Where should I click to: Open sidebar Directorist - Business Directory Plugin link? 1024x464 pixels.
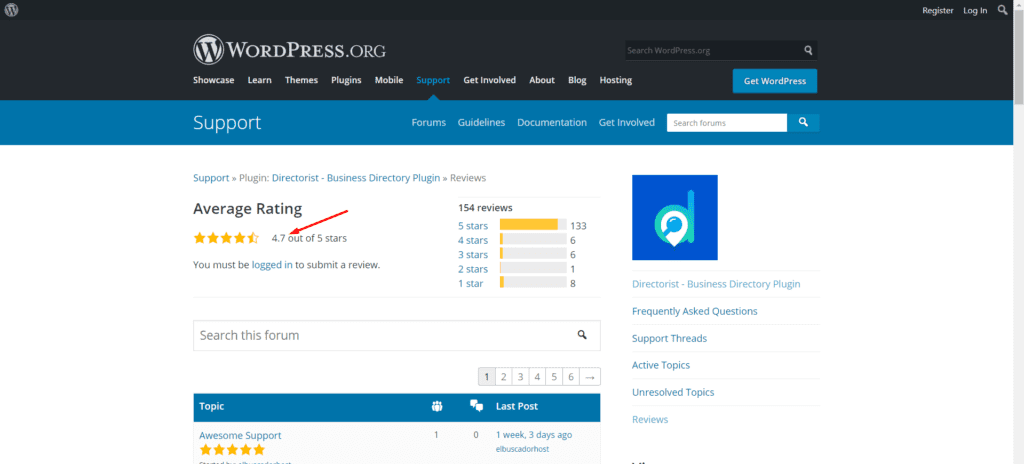point(716,284)
